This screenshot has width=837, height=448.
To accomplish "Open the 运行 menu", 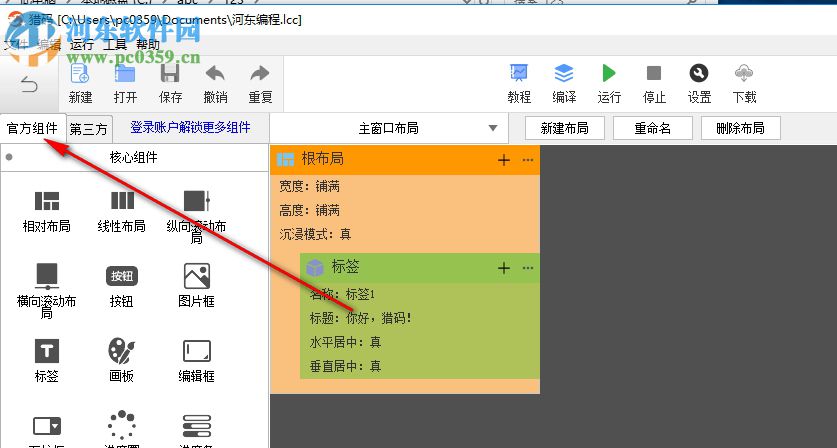I will 82,45.
